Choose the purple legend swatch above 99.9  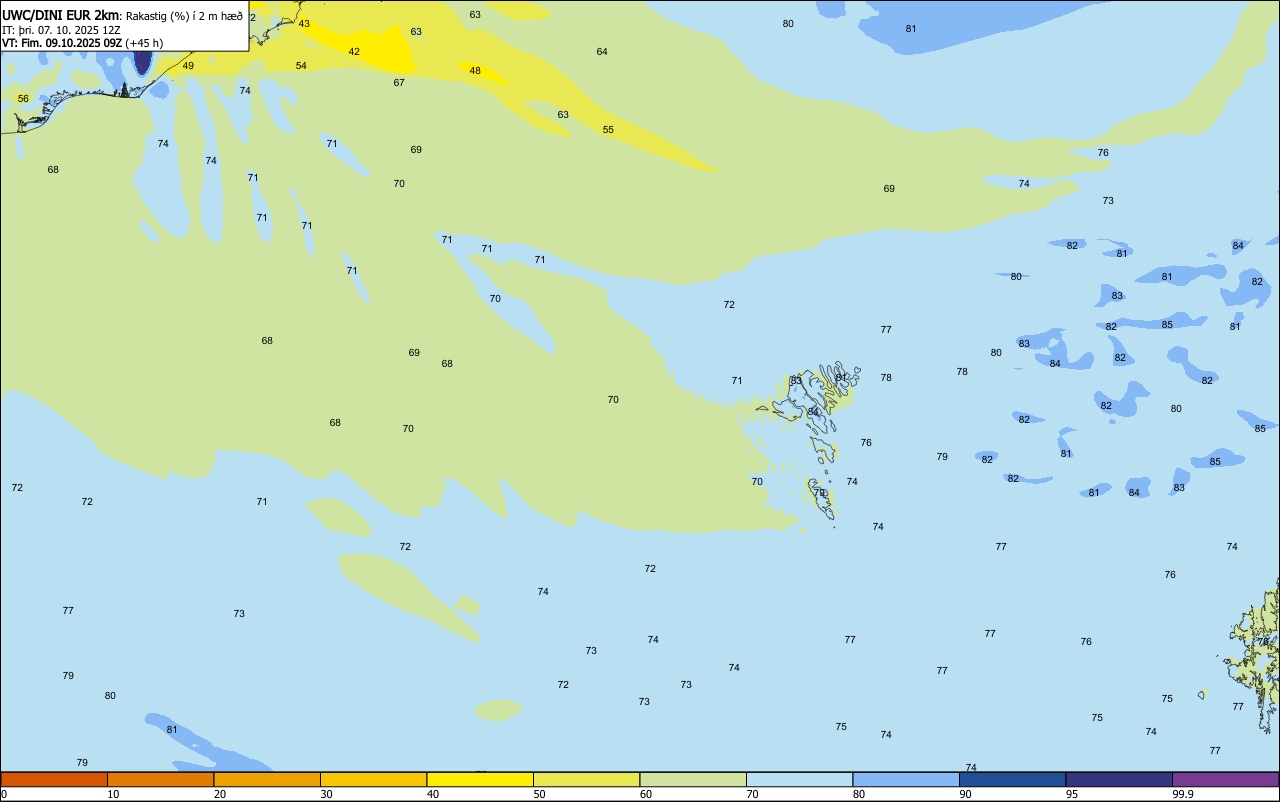click(1225, 779)
